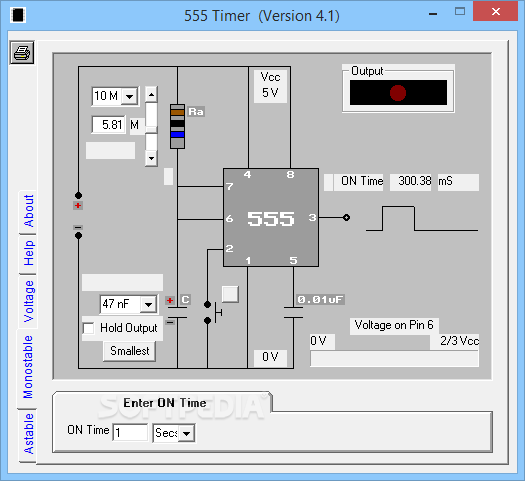Switch to the Help tab
This screenshot has width=525, height=481.
coord(28,253)
